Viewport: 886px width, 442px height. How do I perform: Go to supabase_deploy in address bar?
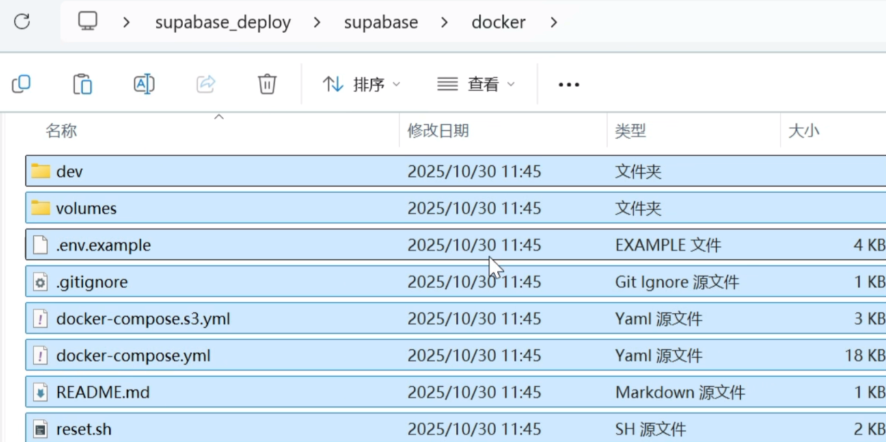coord(223,23)
